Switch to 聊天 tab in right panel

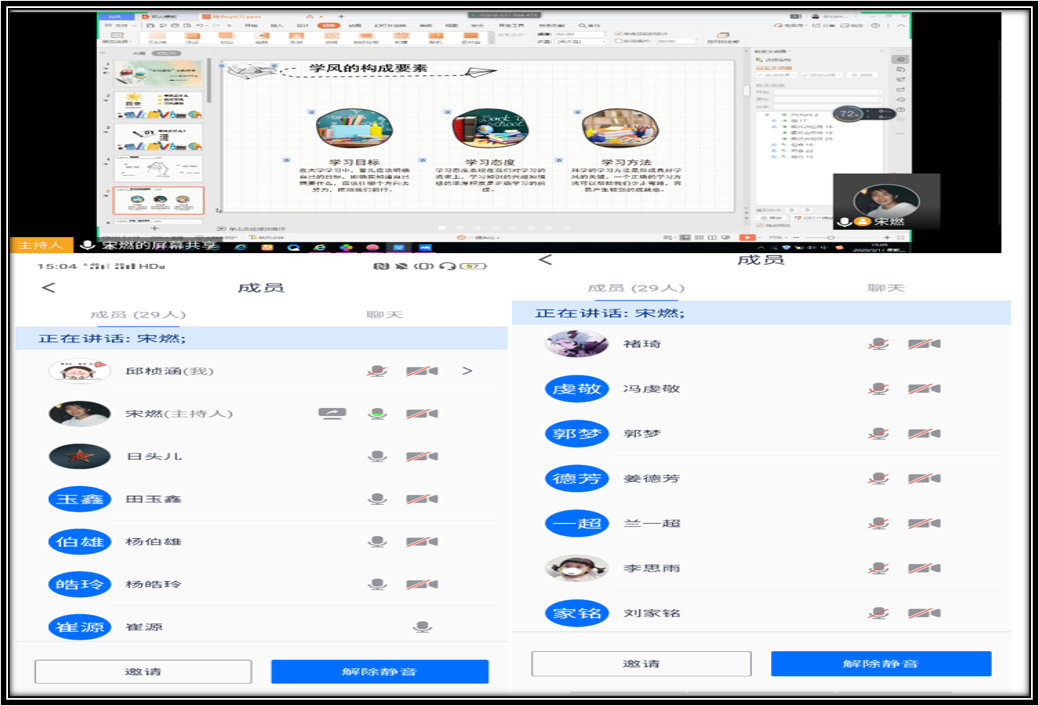pos(885,288)
